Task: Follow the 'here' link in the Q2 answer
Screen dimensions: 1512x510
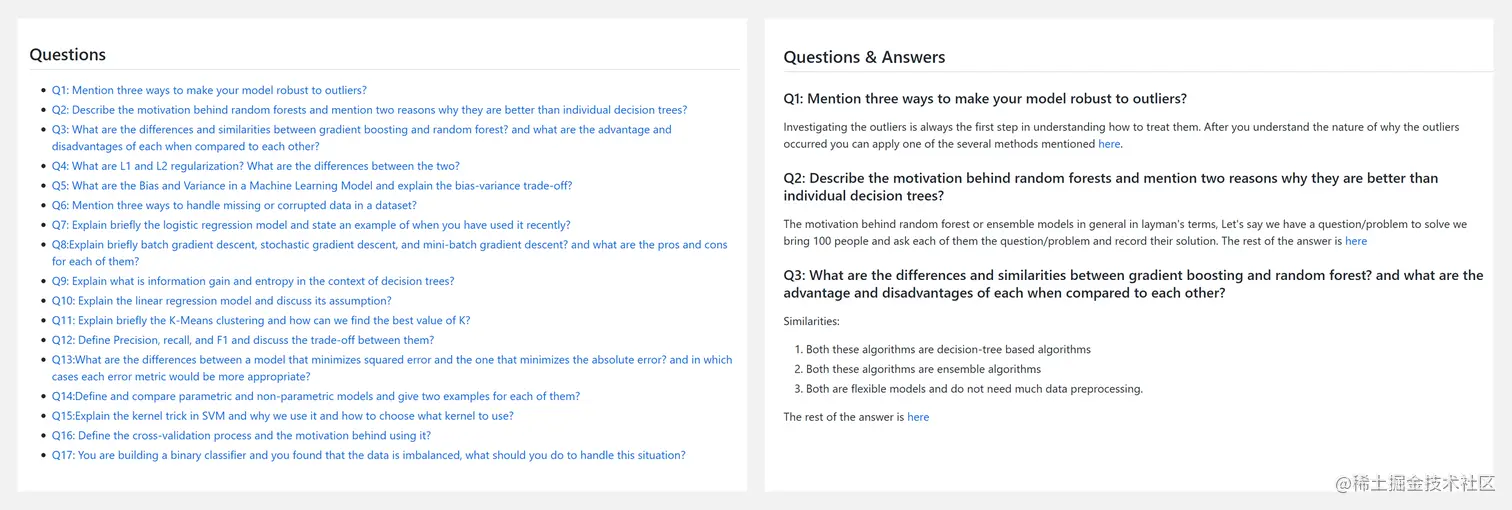Action: click(1356, 241)
